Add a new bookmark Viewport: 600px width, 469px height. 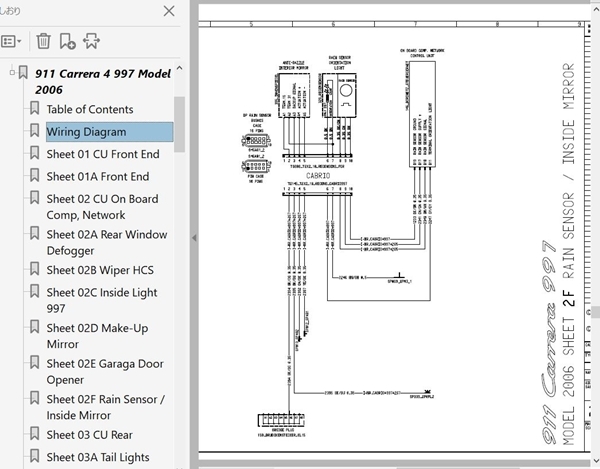coord(67,41)
